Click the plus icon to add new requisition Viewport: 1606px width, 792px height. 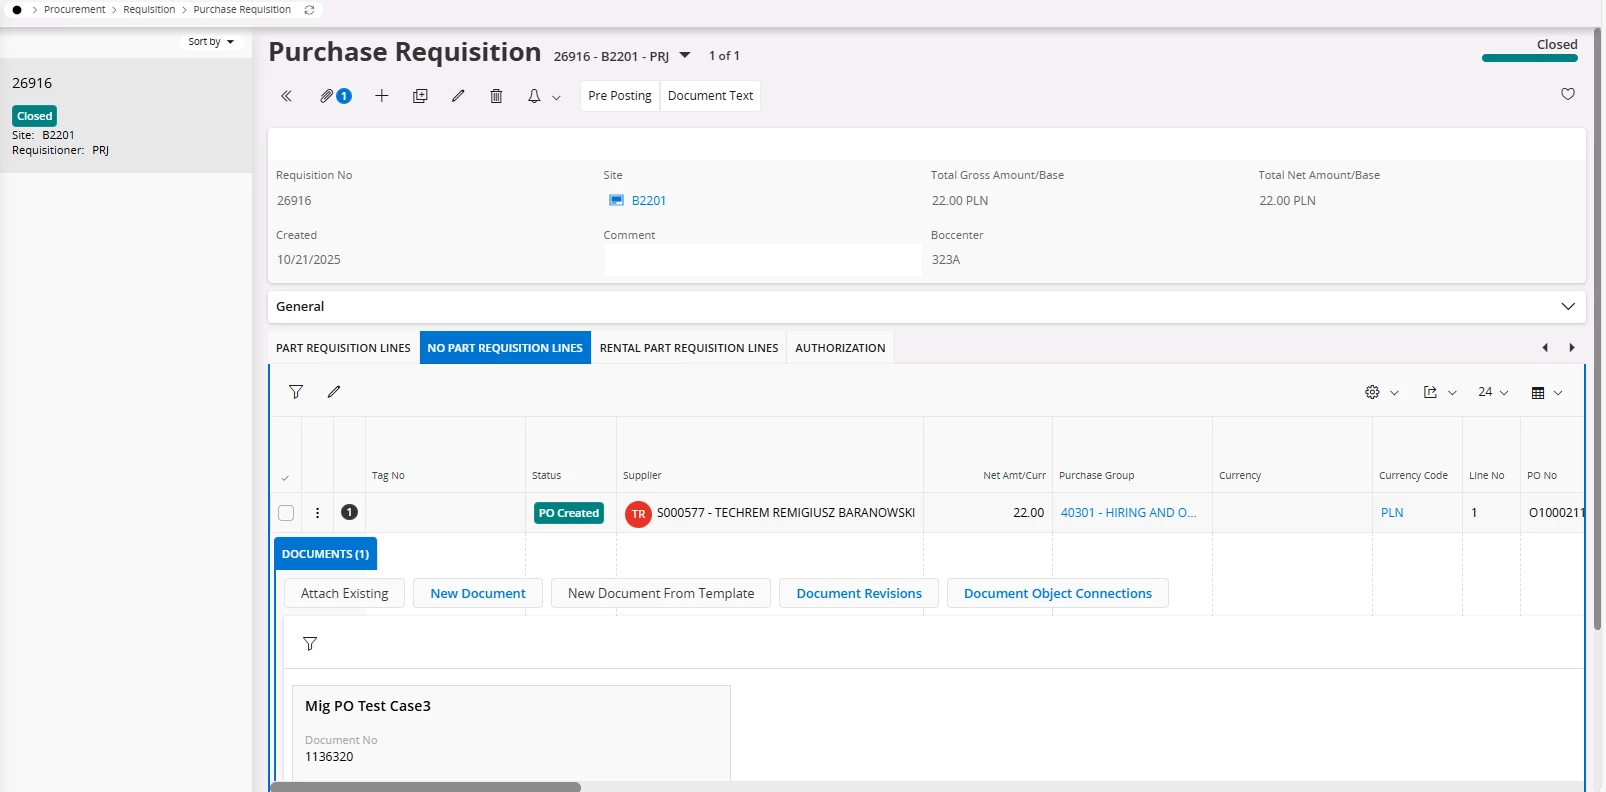click(381, 96)
